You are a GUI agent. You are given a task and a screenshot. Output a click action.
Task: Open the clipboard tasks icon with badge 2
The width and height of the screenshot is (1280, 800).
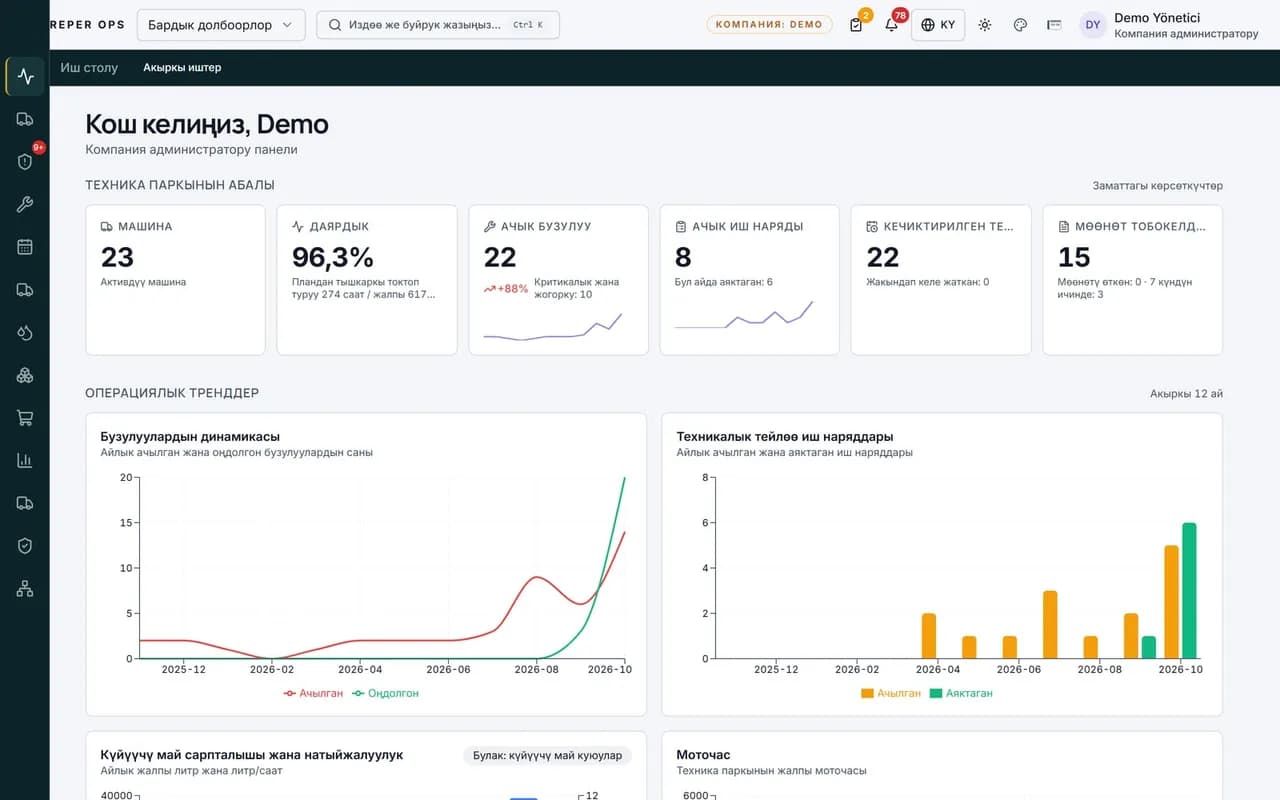coord(856,25)
